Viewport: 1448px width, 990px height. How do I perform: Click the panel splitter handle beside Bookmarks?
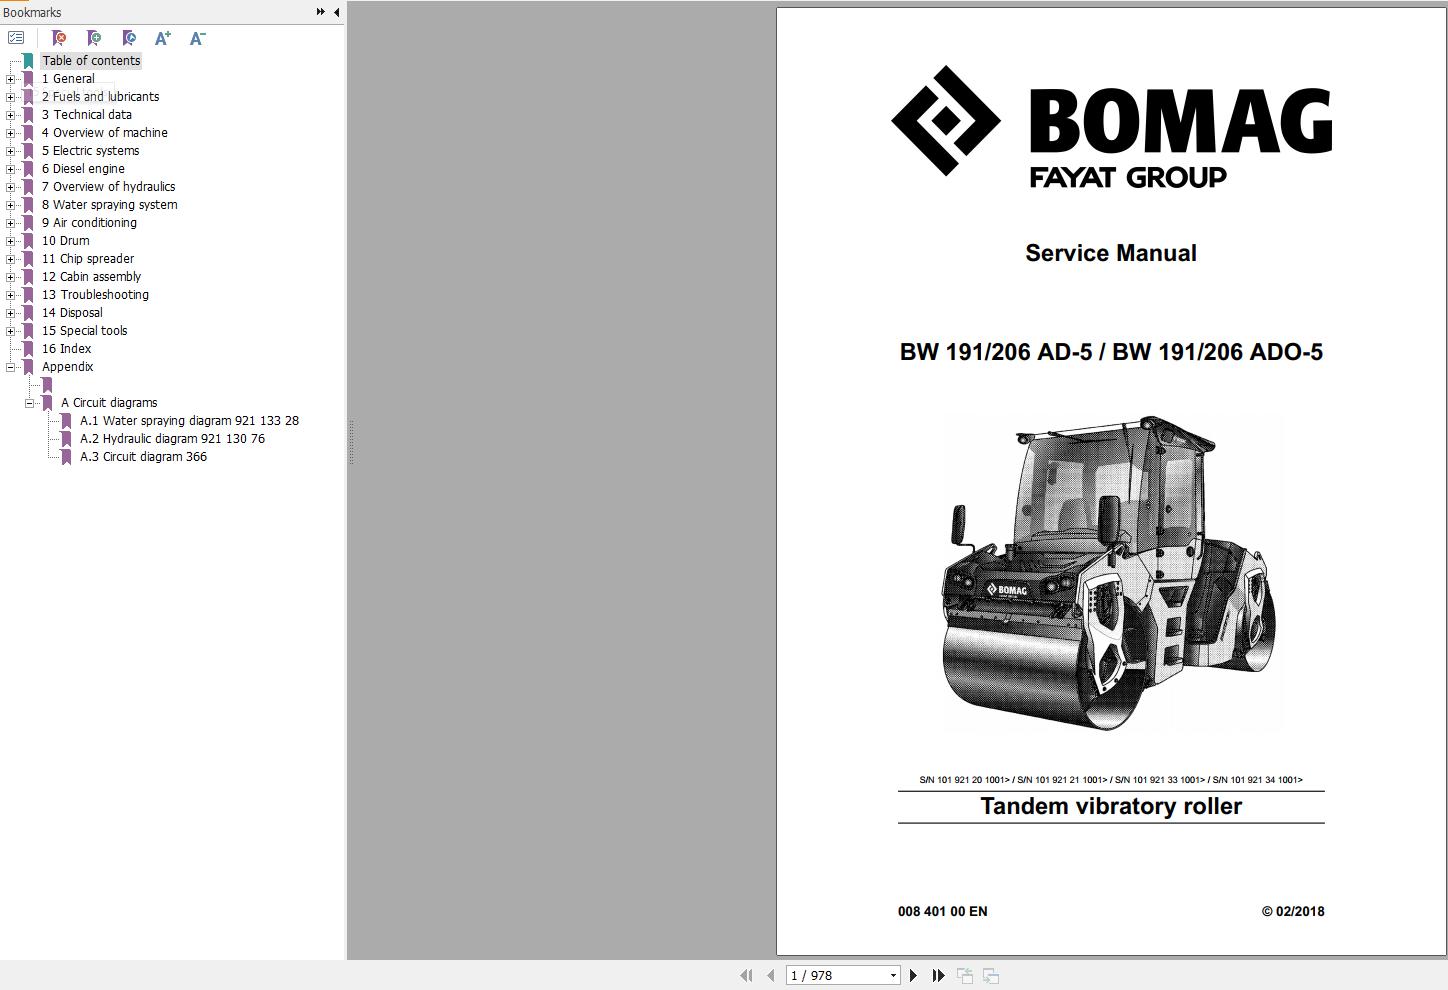point(350,442)
